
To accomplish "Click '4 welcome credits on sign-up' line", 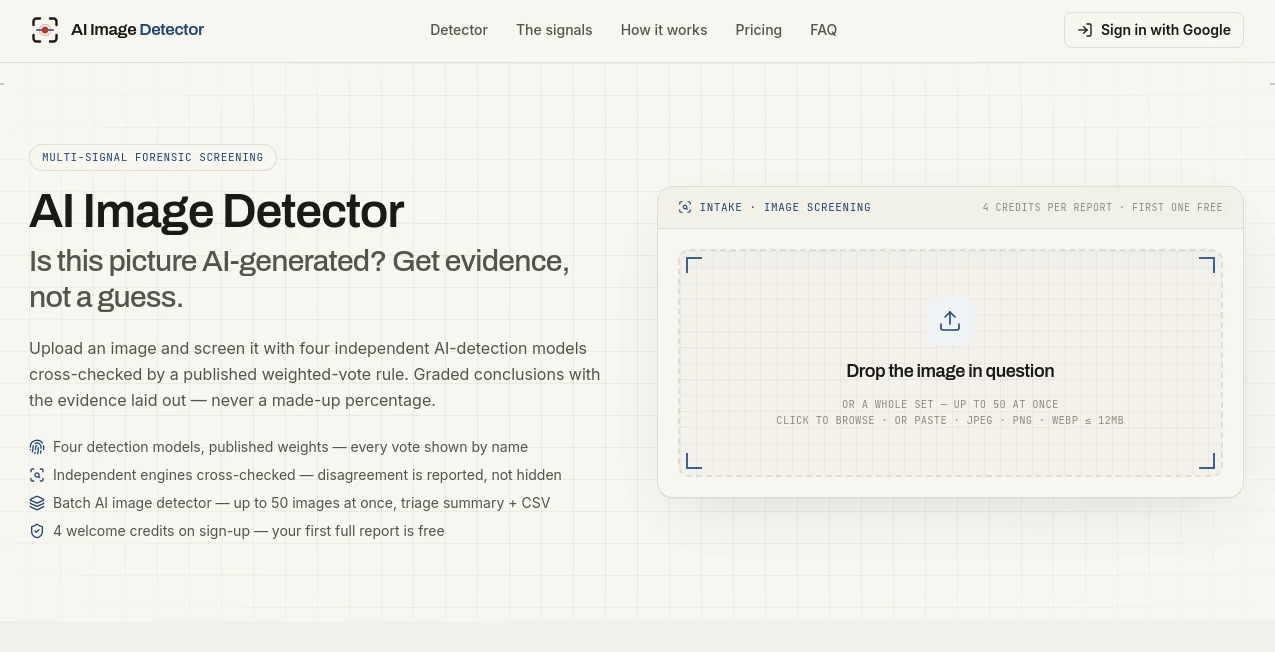I will (249, 531).
